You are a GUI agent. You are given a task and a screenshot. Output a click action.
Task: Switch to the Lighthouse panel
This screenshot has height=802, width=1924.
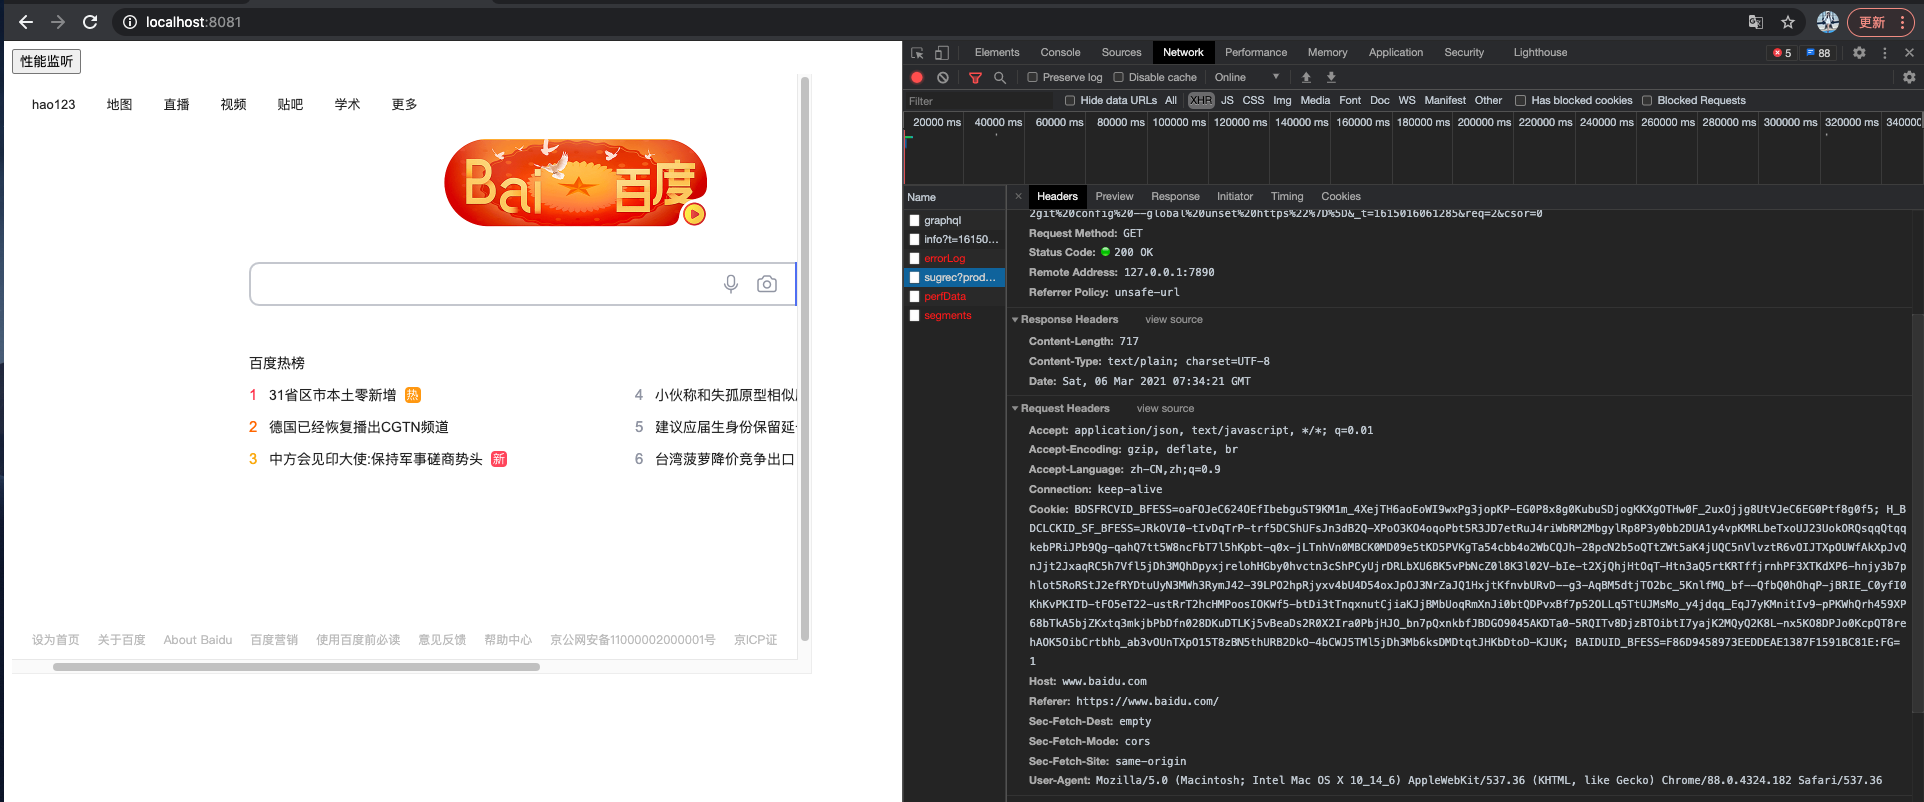[x=1540, y=53]
